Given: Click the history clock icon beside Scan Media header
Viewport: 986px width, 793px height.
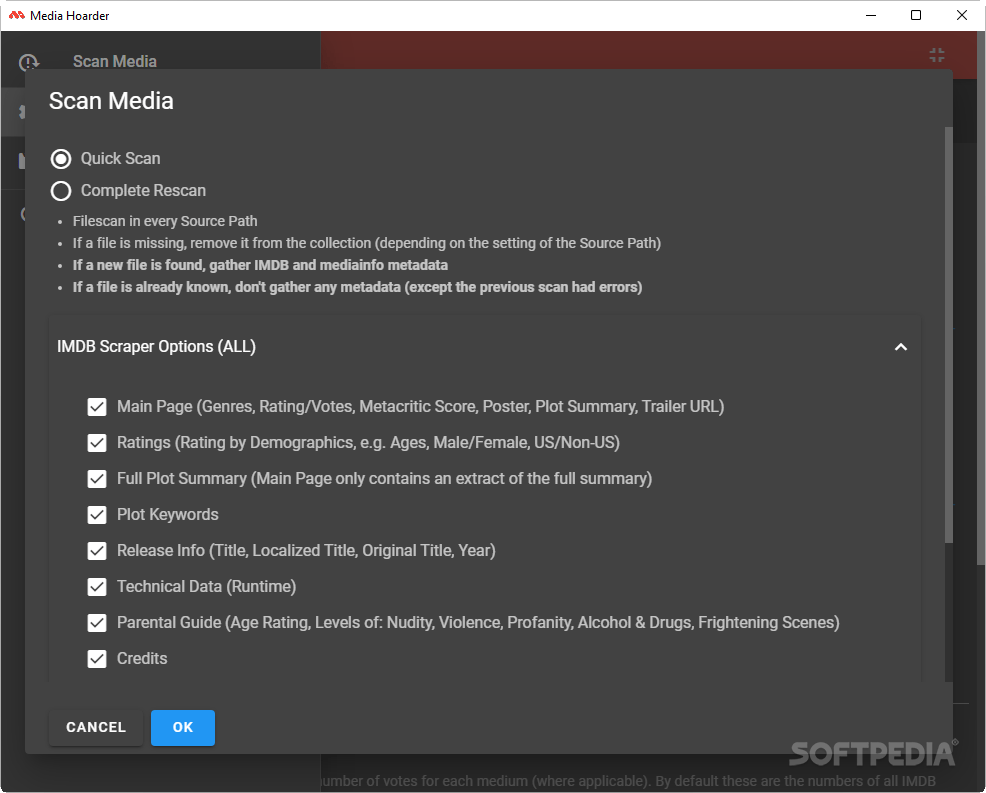Looking at the screenshot, I should [29, 62].
